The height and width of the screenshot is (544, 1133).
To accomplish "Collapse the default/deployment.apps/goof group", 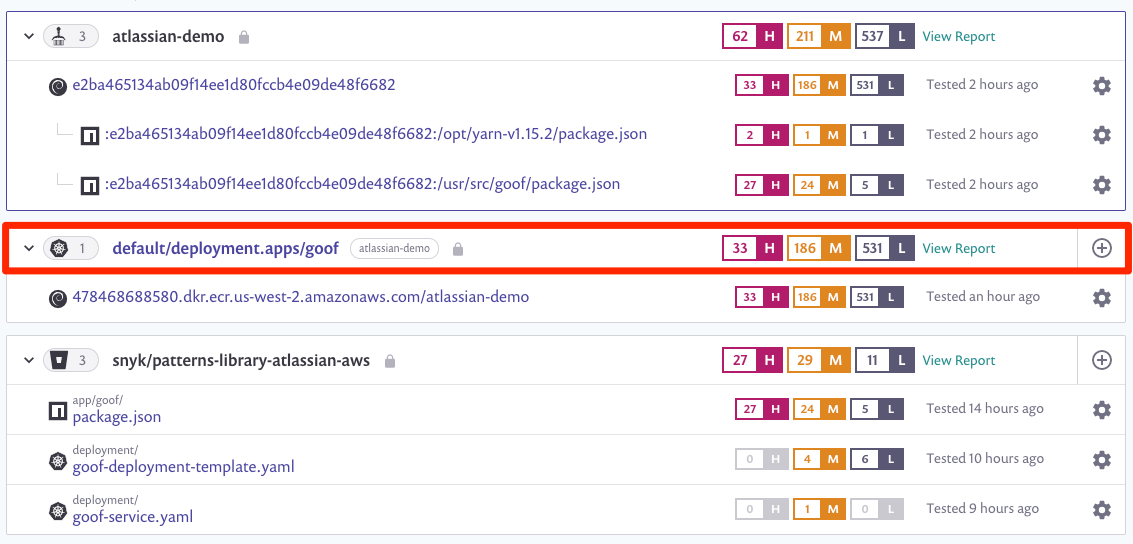I will pyautogui.click(x=29, y=249).
